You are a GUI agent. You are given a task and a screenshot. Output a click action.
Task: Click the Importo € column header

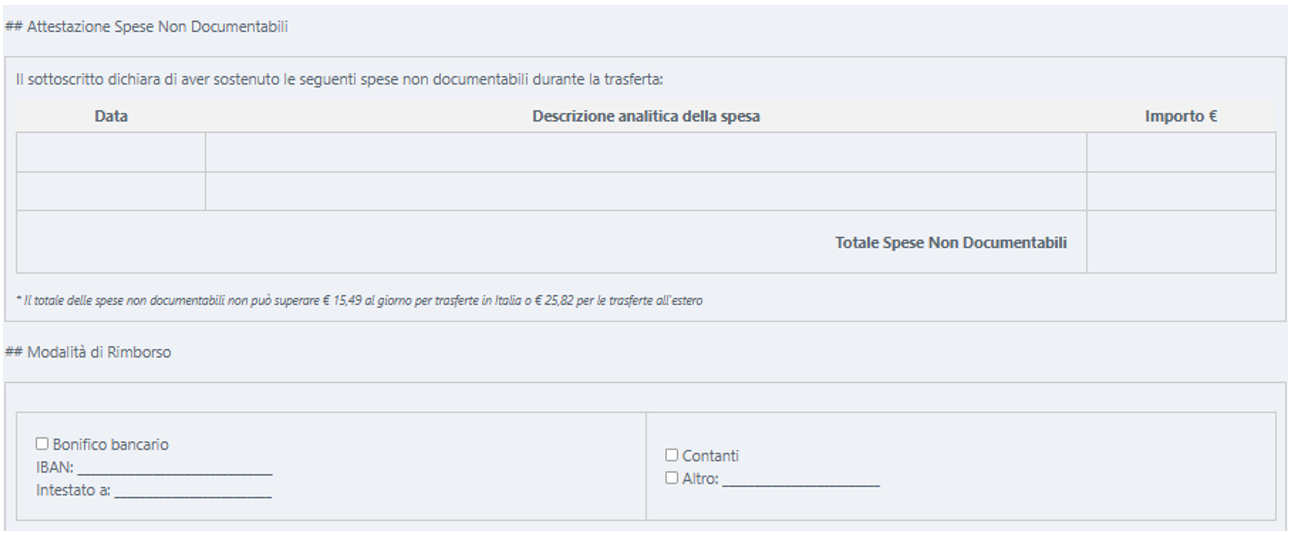tap(1181, 116)
